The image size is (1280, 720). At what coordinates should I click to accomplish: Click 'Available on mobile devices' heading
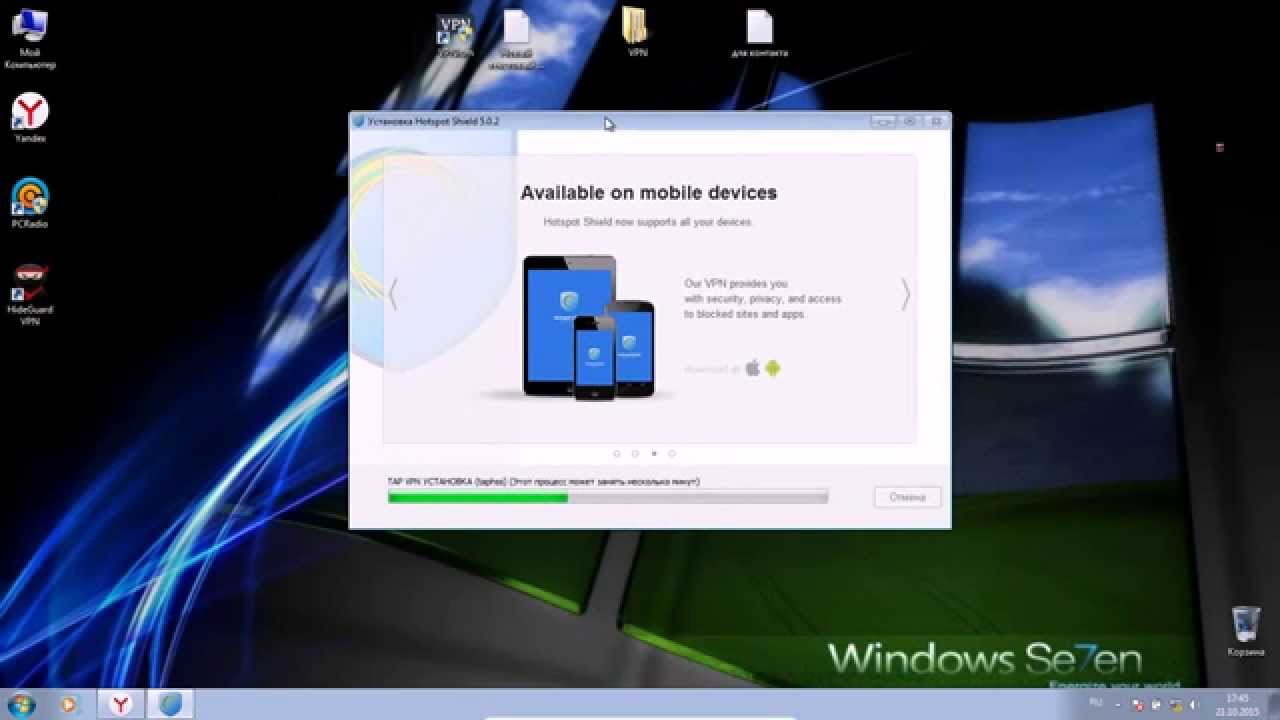(648, 193)
